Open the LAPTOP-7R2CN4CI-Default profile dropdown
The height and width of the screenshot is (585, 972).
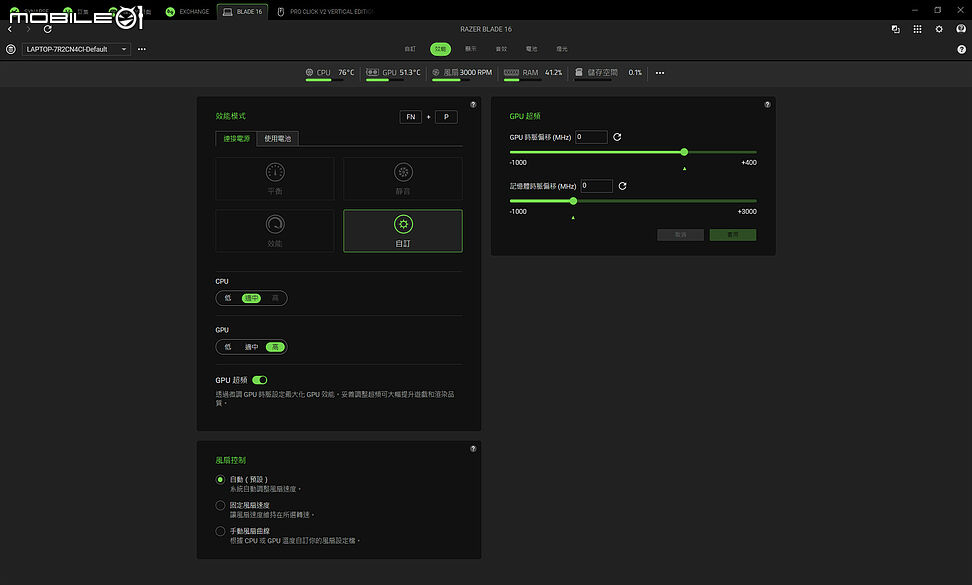click(76, 49)
